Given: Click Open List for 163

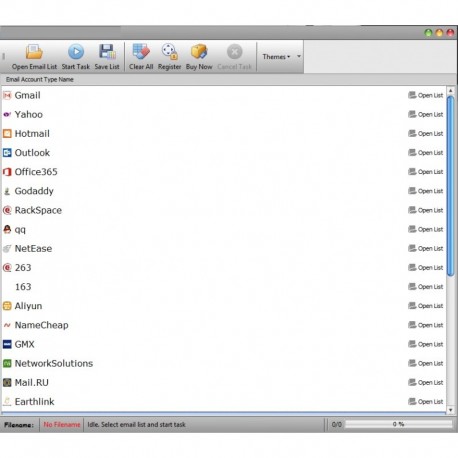Looking at the screenshot, I should click(x=426, y=287).
